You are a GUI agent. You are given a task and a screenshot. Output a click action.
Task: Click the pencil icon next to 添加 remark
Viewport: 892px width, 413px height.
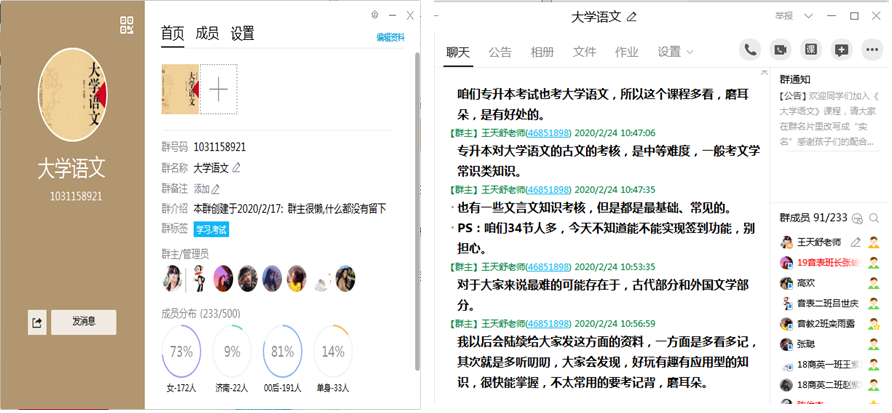(x=216, y=188)
